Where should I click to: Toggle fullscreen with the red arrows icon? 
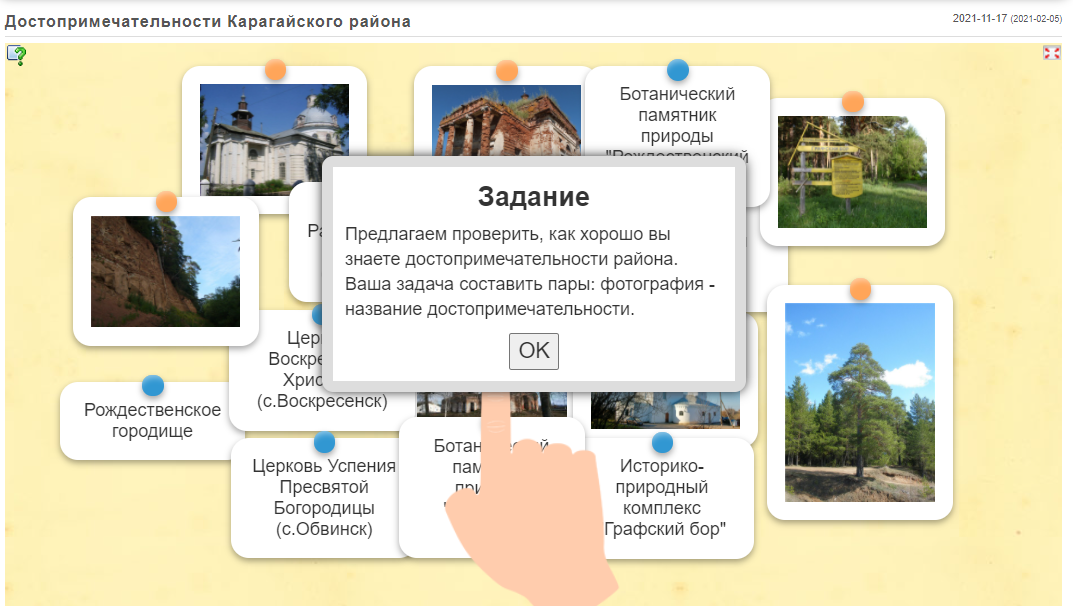point(1051,53)
